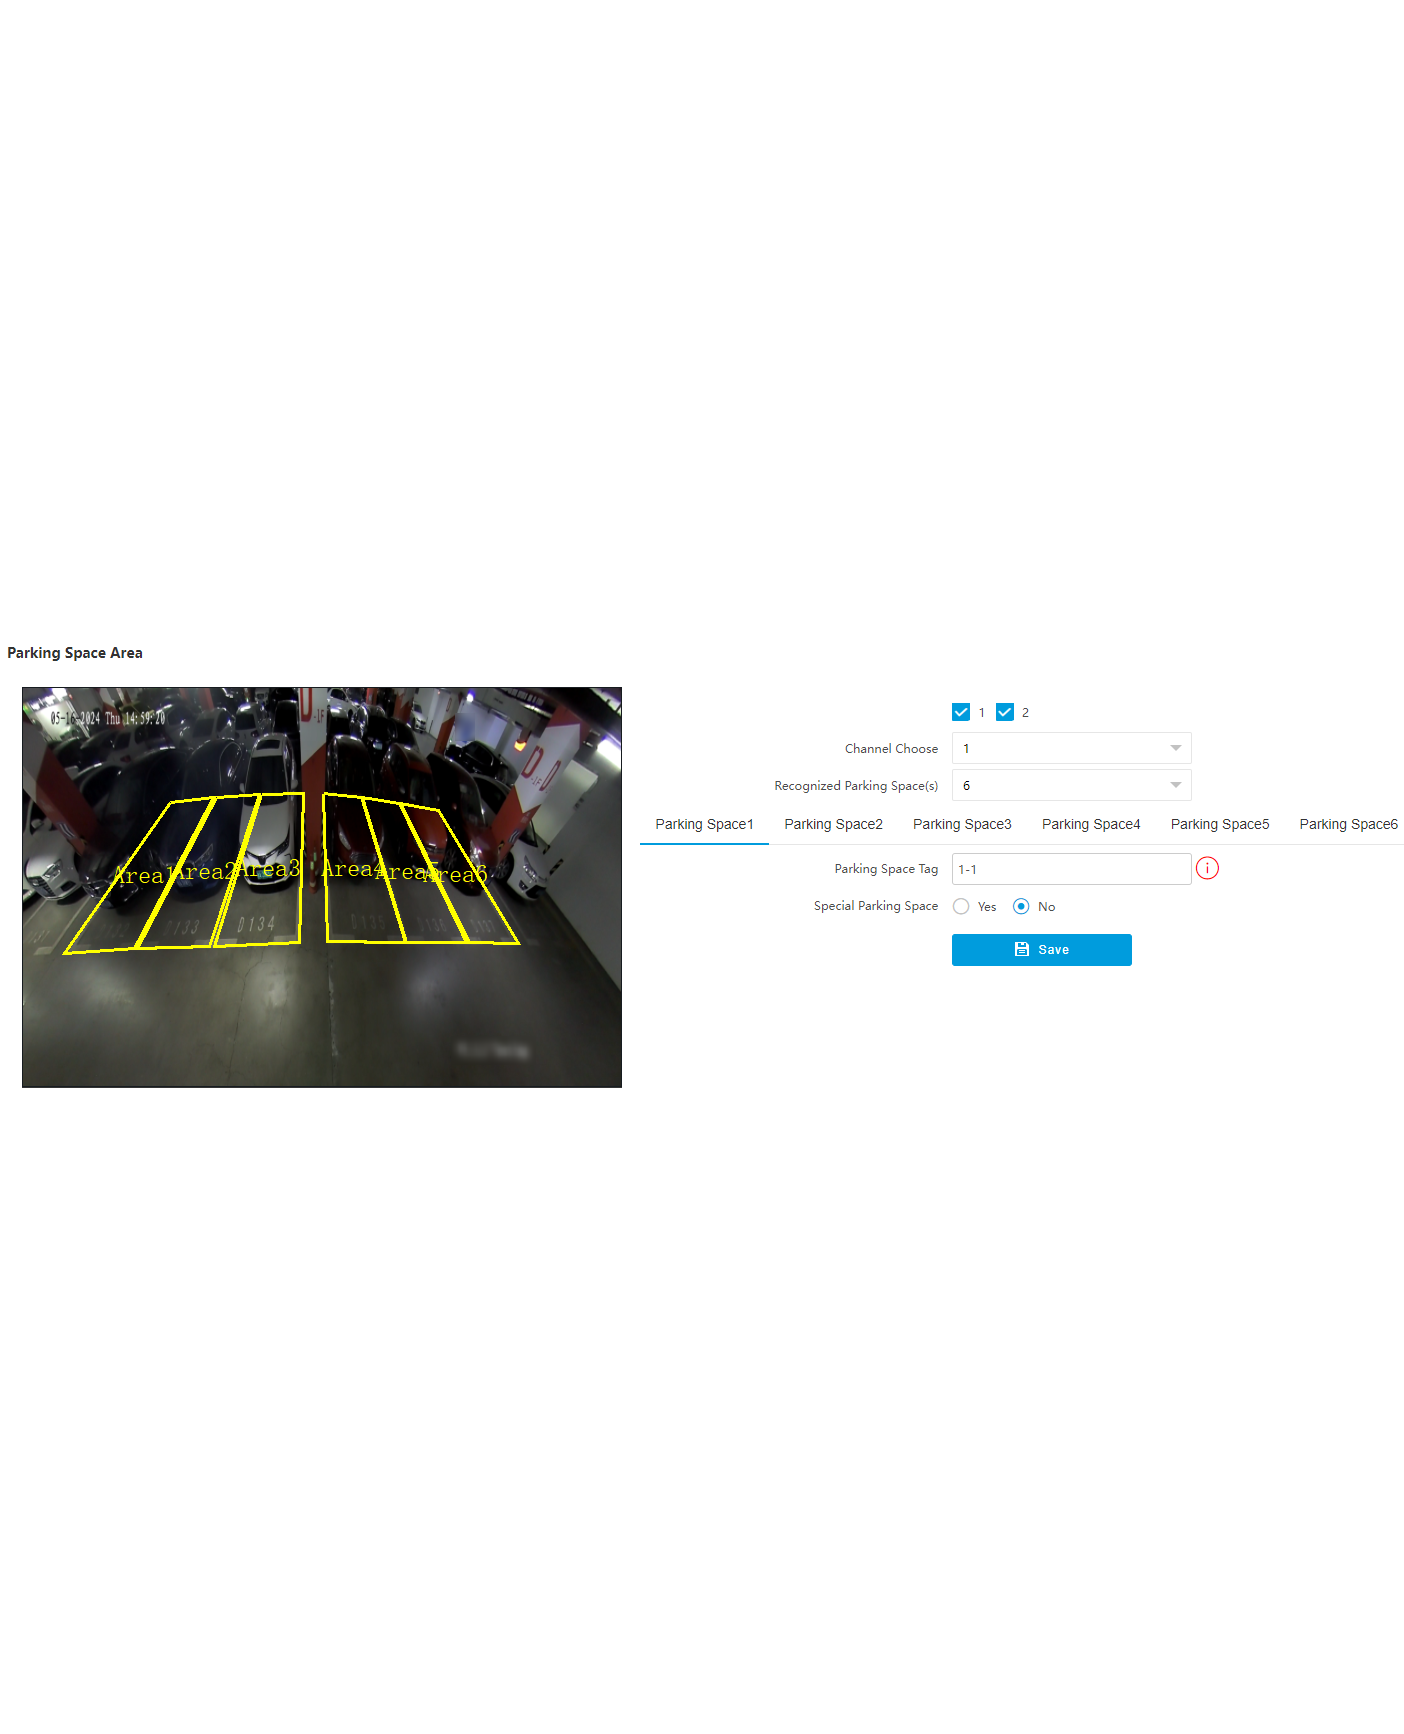The image size is (1404, 1734).
Task: Click the Area4 label in camera view
Action: (347, 869)
